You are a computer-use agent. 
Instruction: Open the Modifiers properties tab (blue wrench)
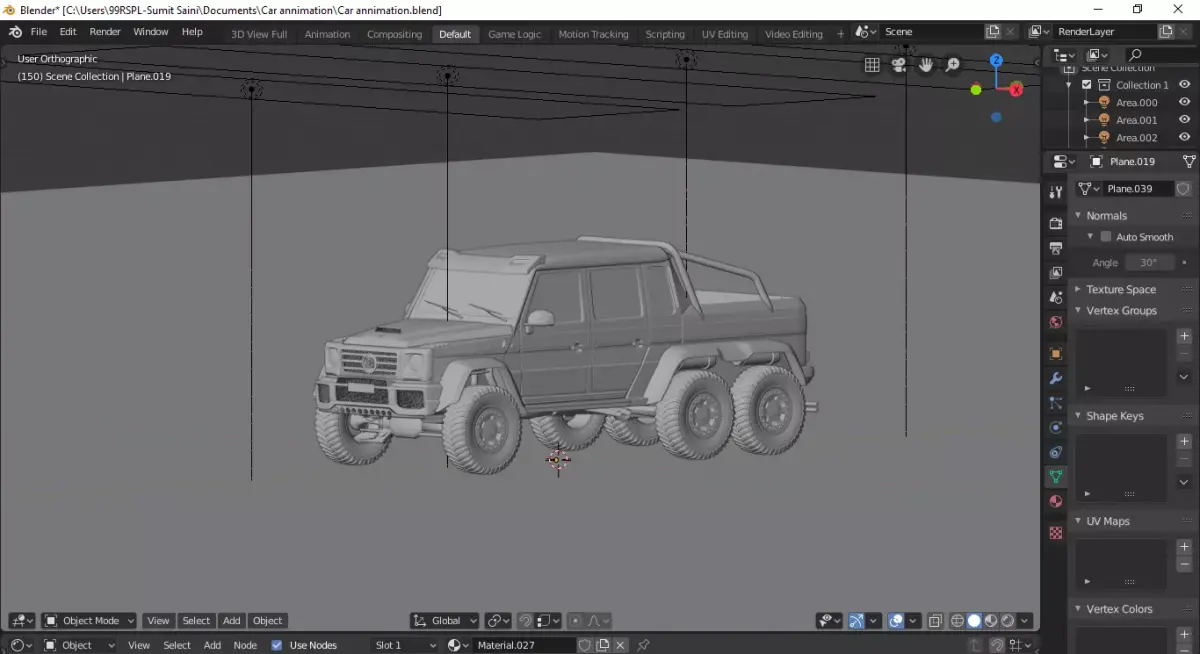1056,379
